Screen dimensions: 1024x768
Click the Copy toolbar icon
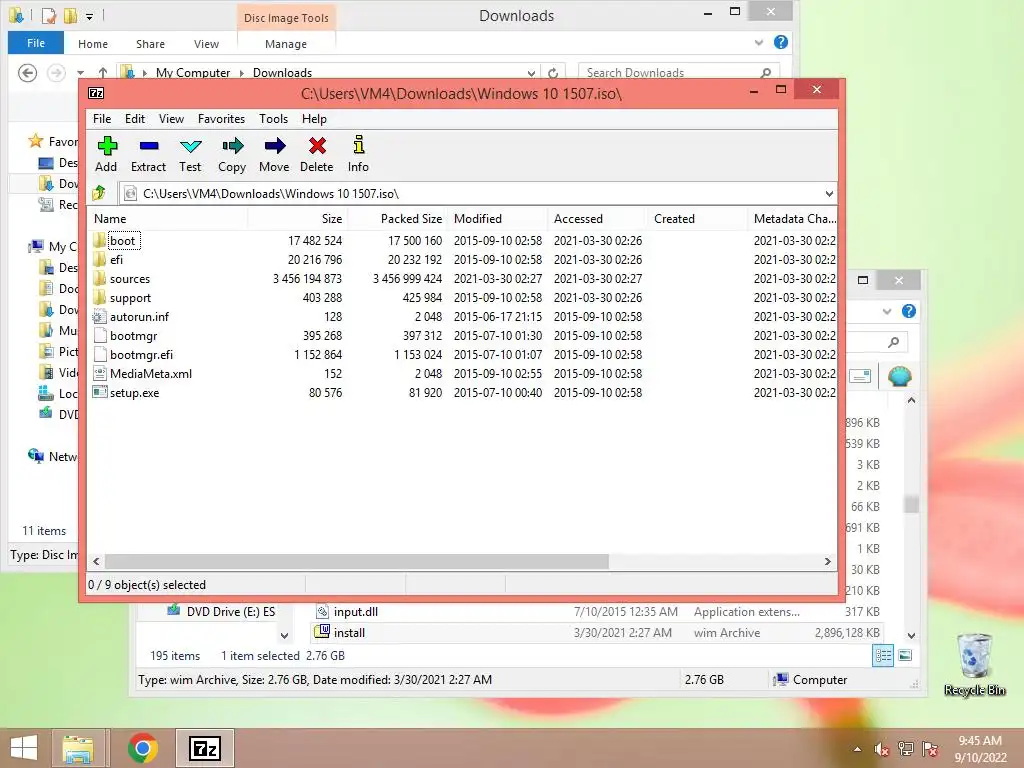point(232,146)
